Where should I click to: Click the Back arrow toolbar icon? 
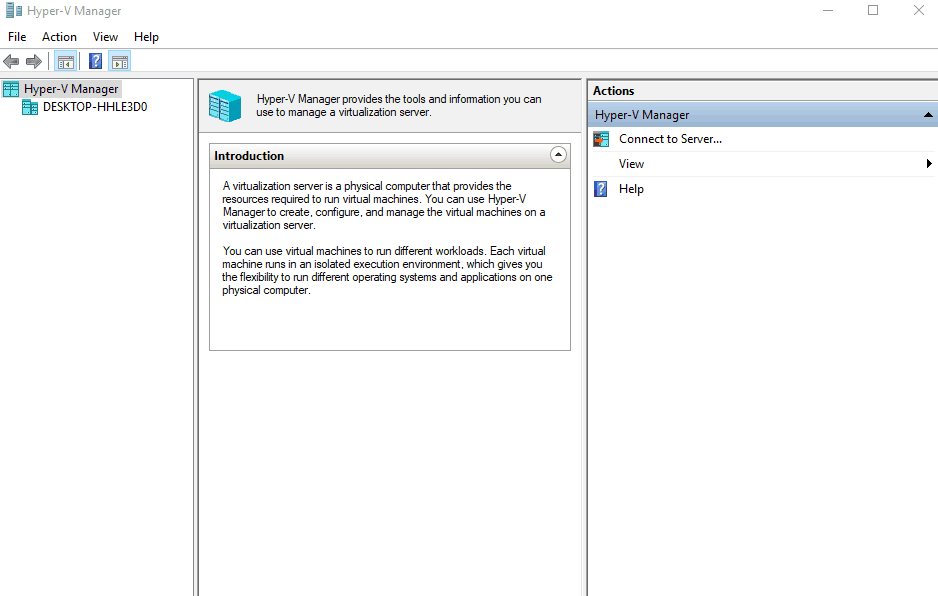pyautogui.click(x=11, y=61)
